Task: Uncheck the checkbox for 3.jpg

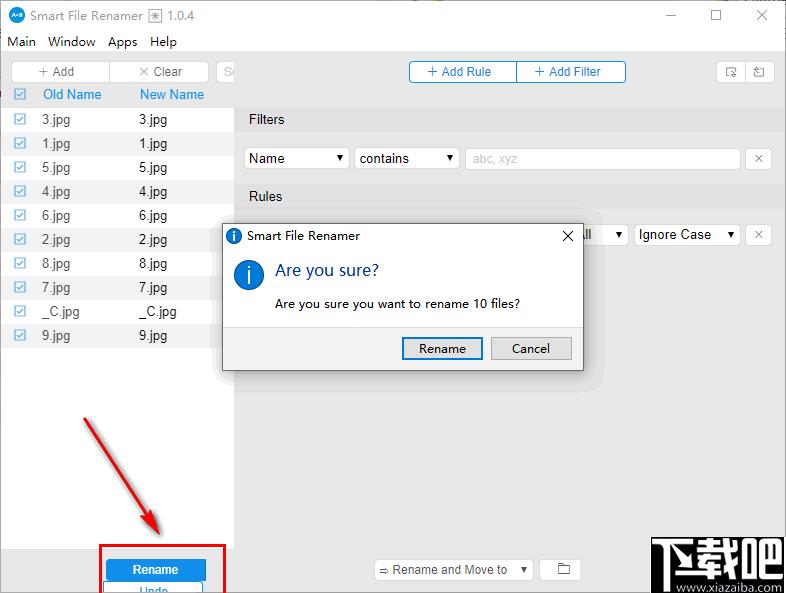Action: 20,119
